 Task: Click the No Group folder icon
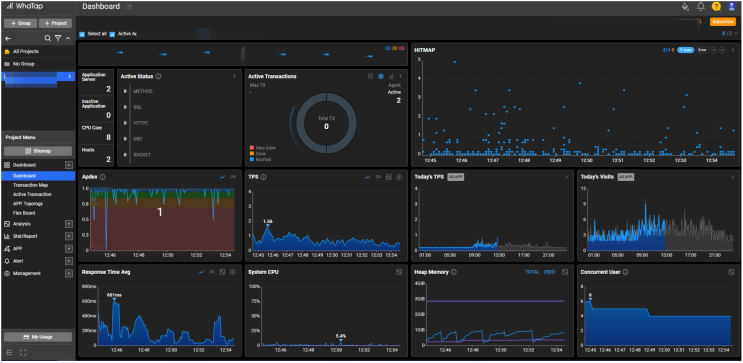[x=7, y=64]
